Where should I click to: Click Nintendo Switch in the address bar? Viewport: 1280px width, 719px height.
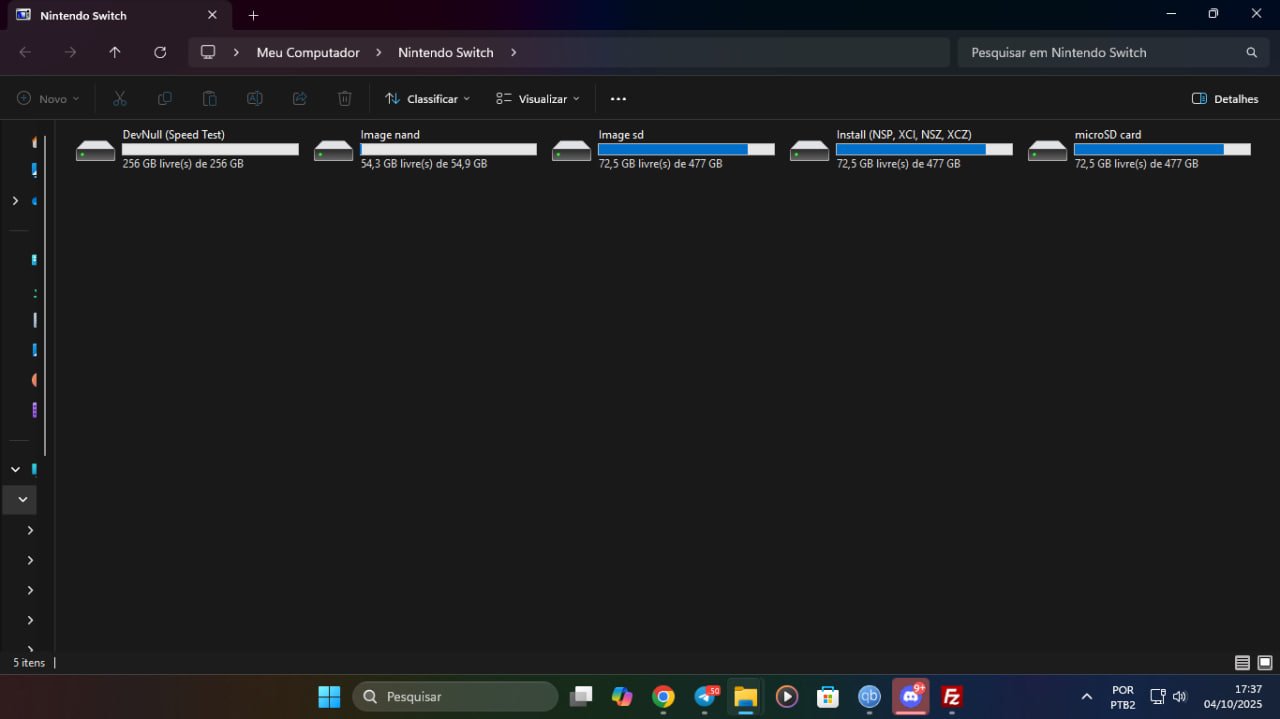pyautogui.click(x=446, y=52)
